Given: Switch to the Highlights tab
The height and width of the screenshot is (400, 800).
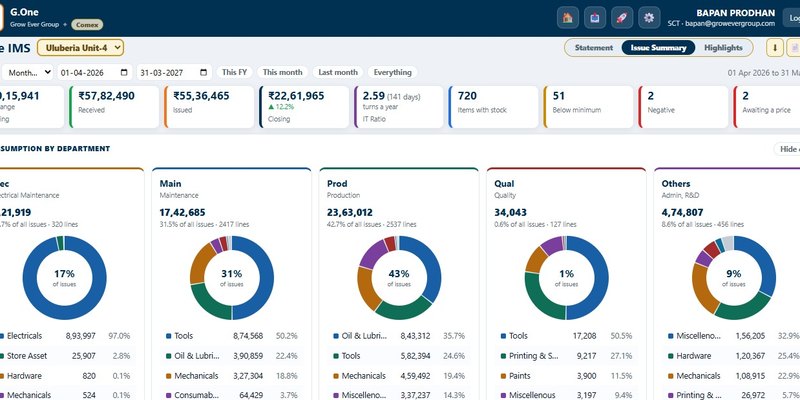Looking at the screenshot, I should tap(723, 47).
